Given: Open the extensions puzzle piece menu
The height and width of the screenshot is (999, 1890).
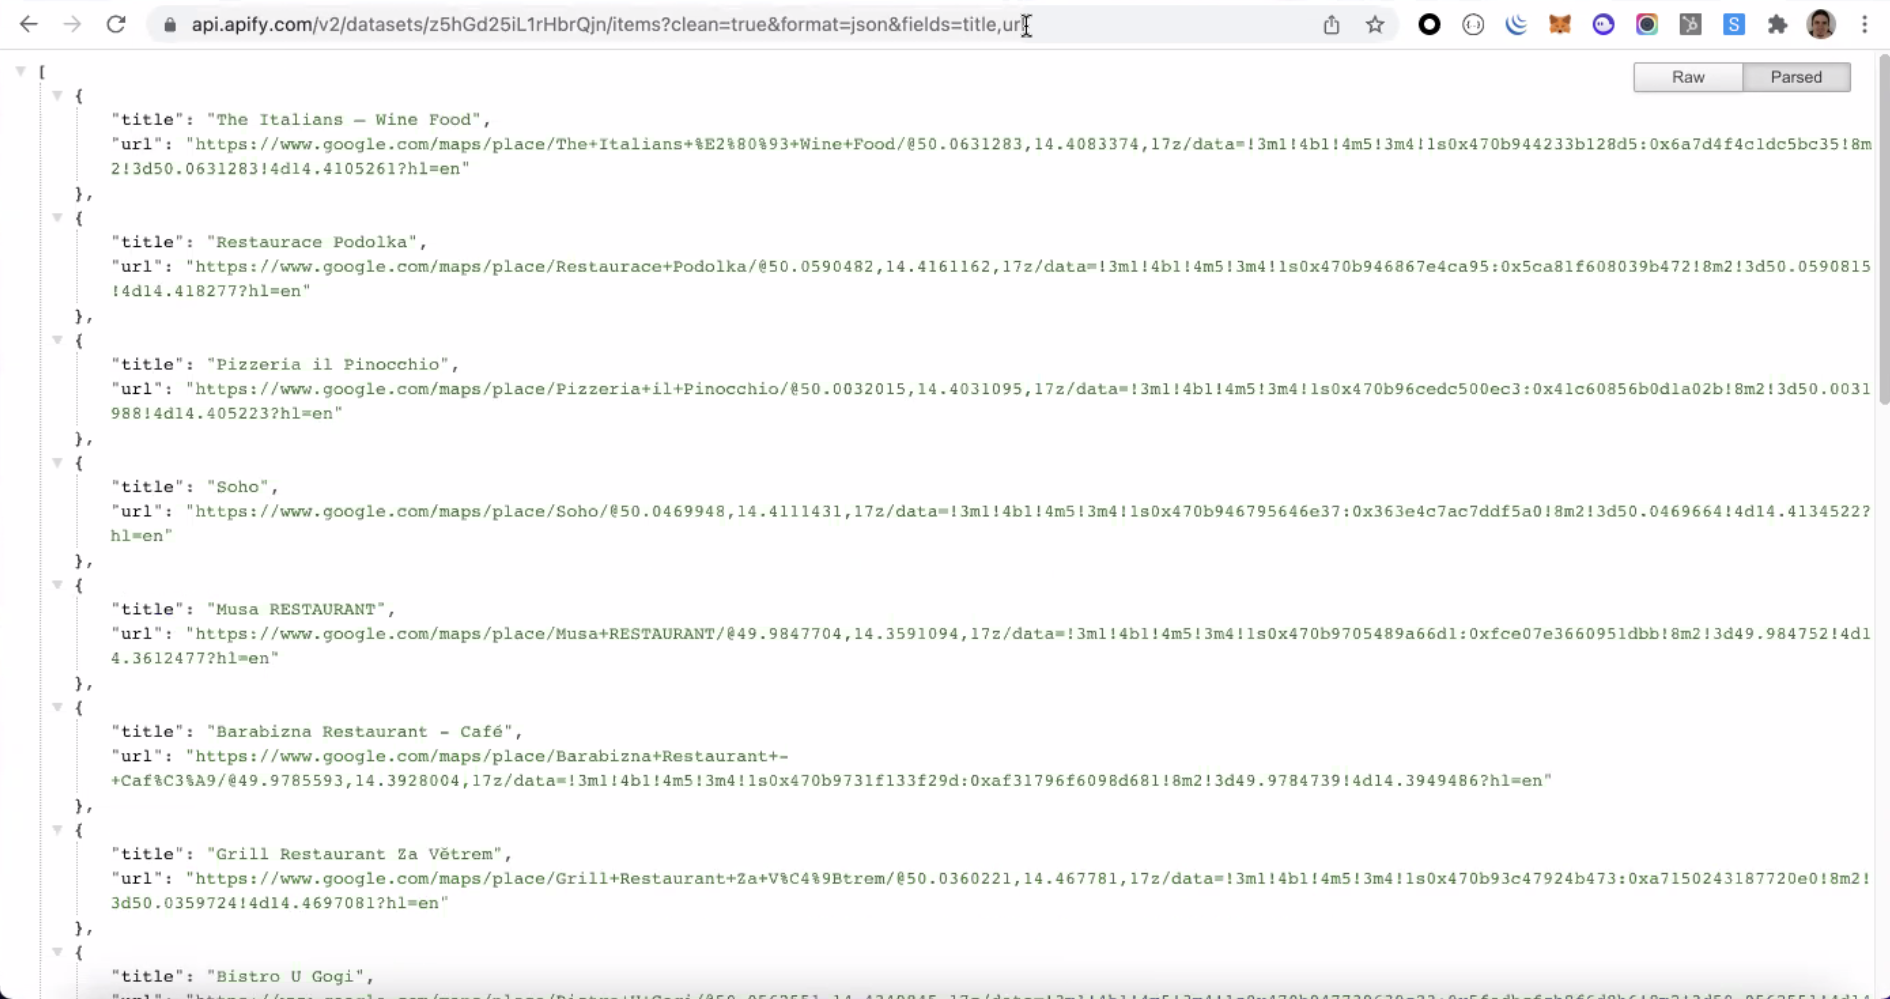Looking at the screenshot, I should click(x=1777, y=25).
